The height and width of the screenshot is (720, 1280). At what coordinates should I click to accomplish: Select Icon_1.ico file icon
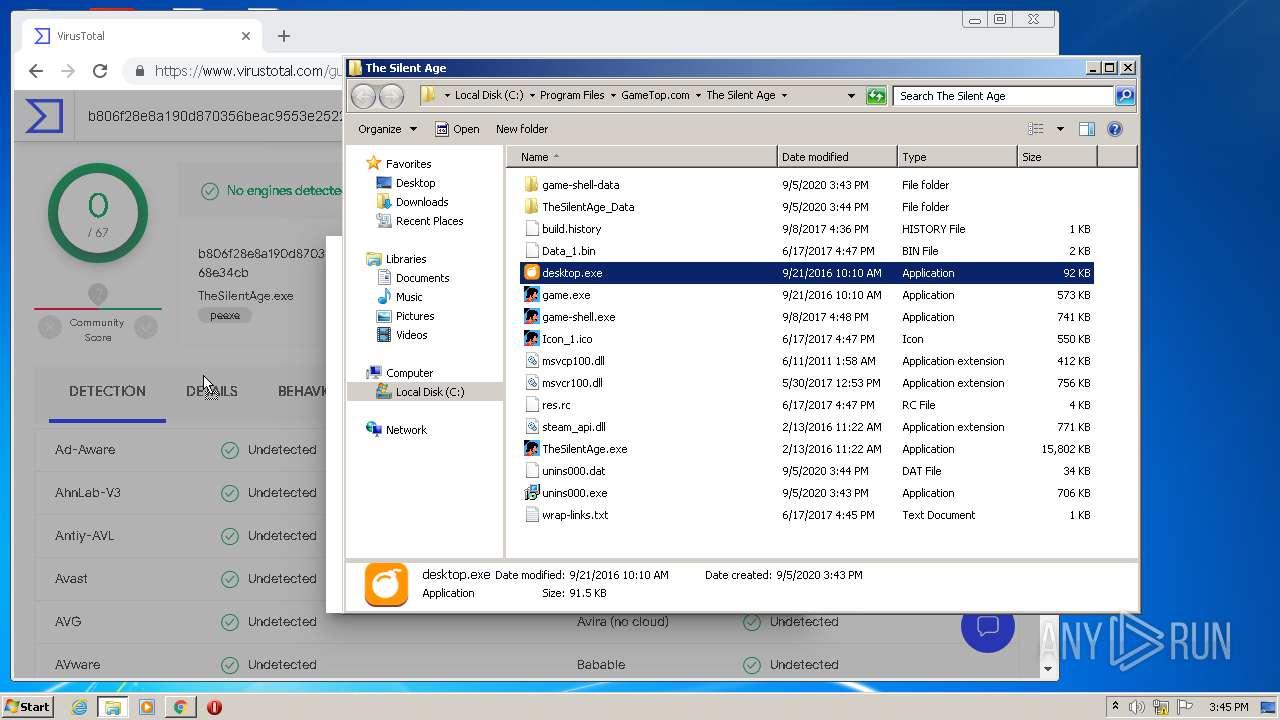tap(532, 339)
